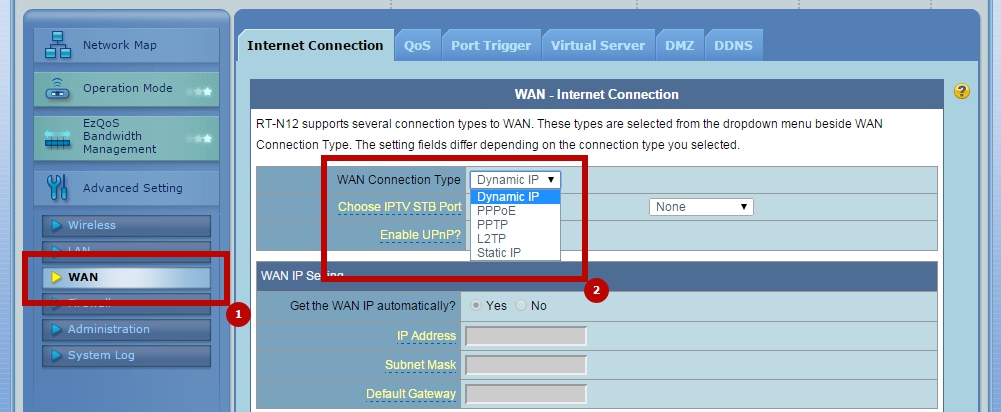The height and width of the screenshot is (412, 1001).
Task: Open the WAN menu item in sidebar
Action: [x=126, y=277]
